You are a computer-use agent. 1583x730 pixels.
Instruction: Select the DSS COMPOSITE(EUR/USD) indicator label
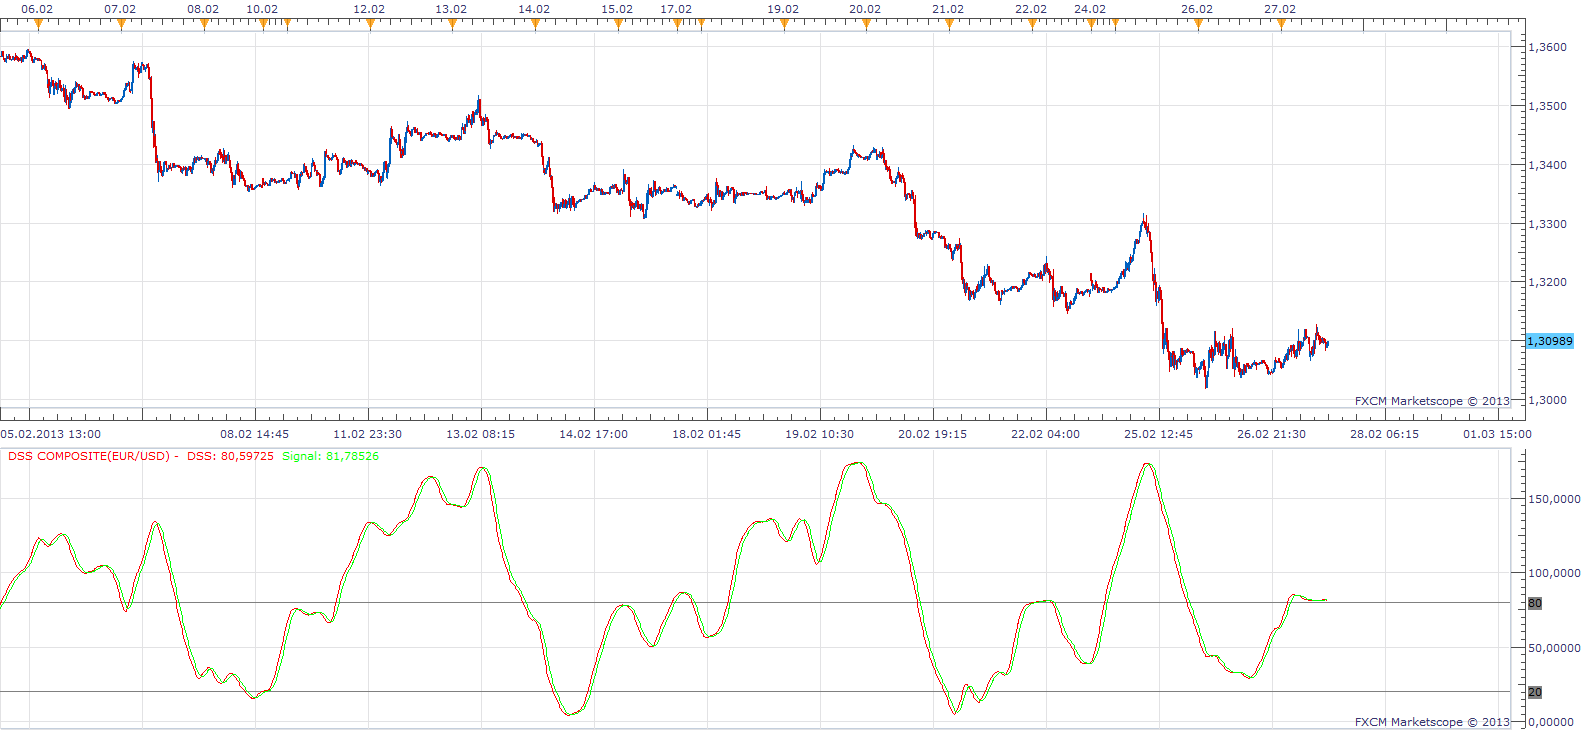pos(89,456)
